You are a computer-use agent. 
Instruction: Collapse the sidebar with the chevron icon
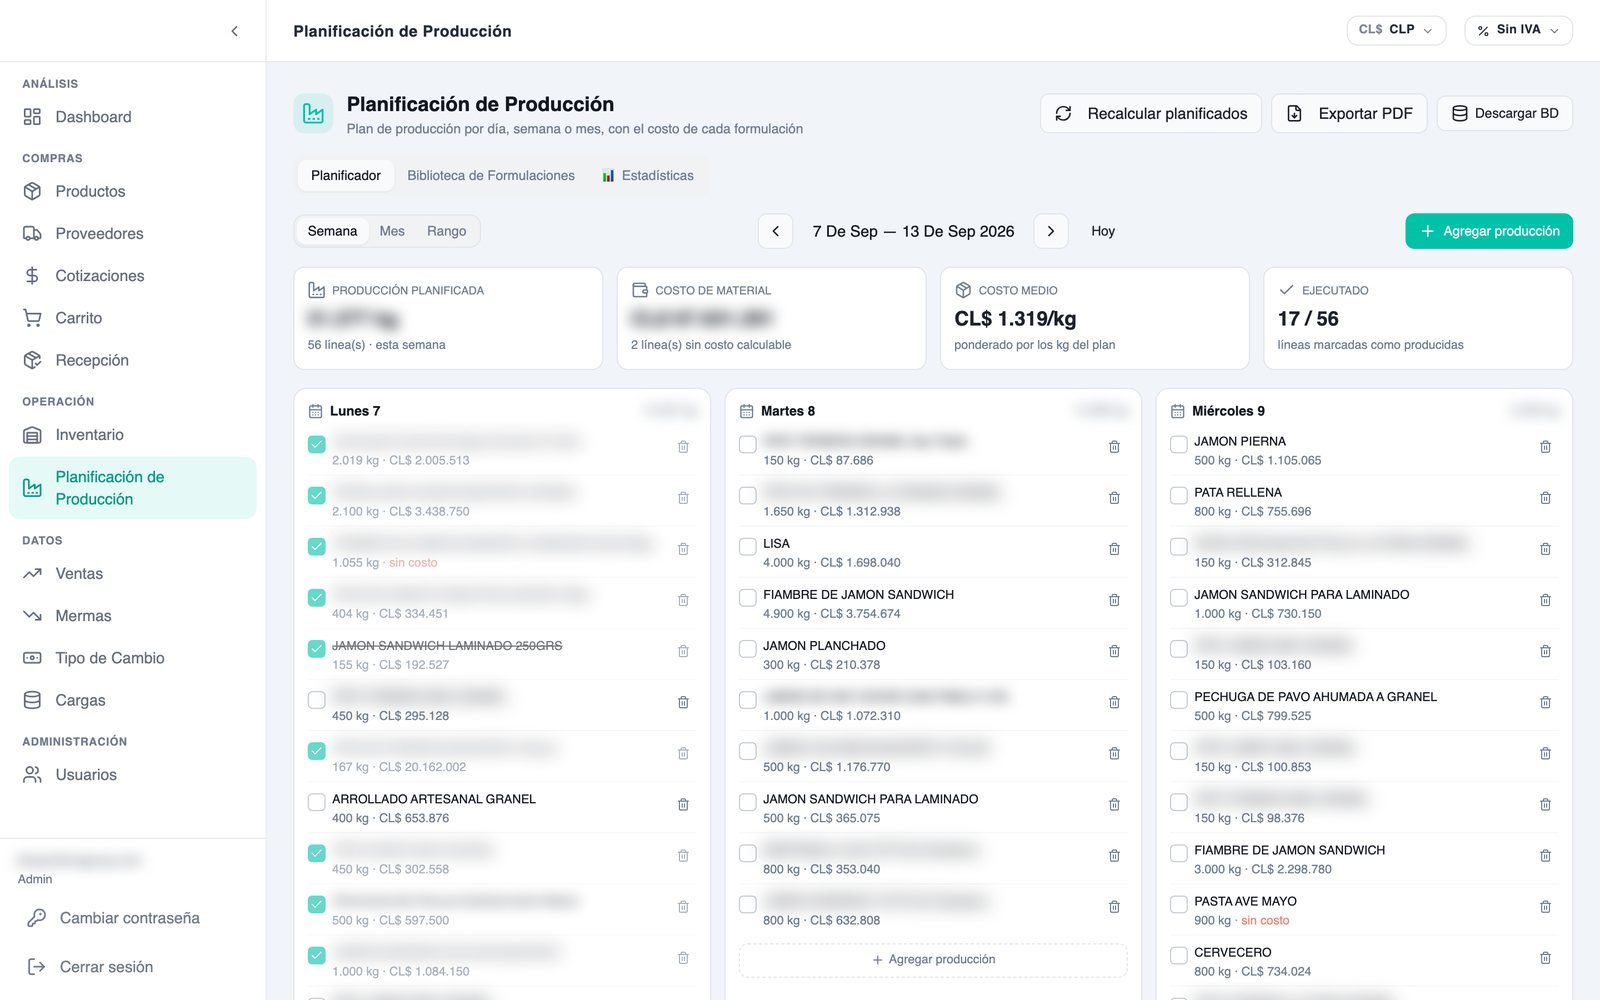(234, 31)
